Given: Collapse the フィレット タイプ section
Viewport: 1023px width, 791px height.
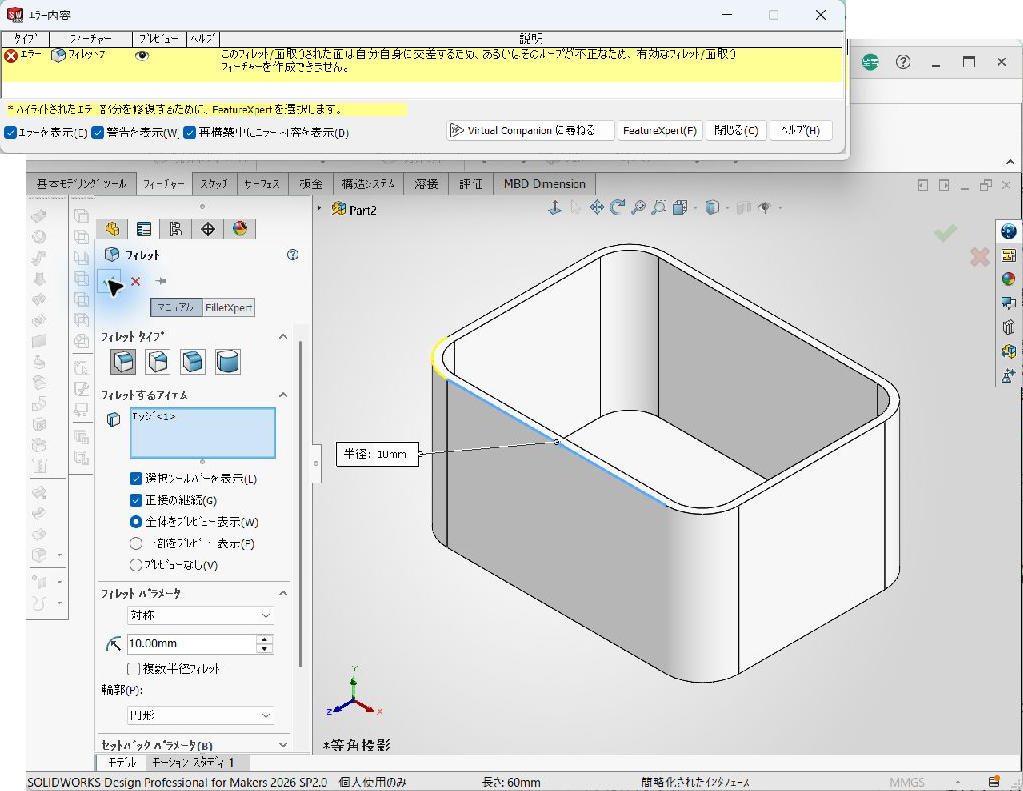Looking at the screenshot, I should 282,337.
